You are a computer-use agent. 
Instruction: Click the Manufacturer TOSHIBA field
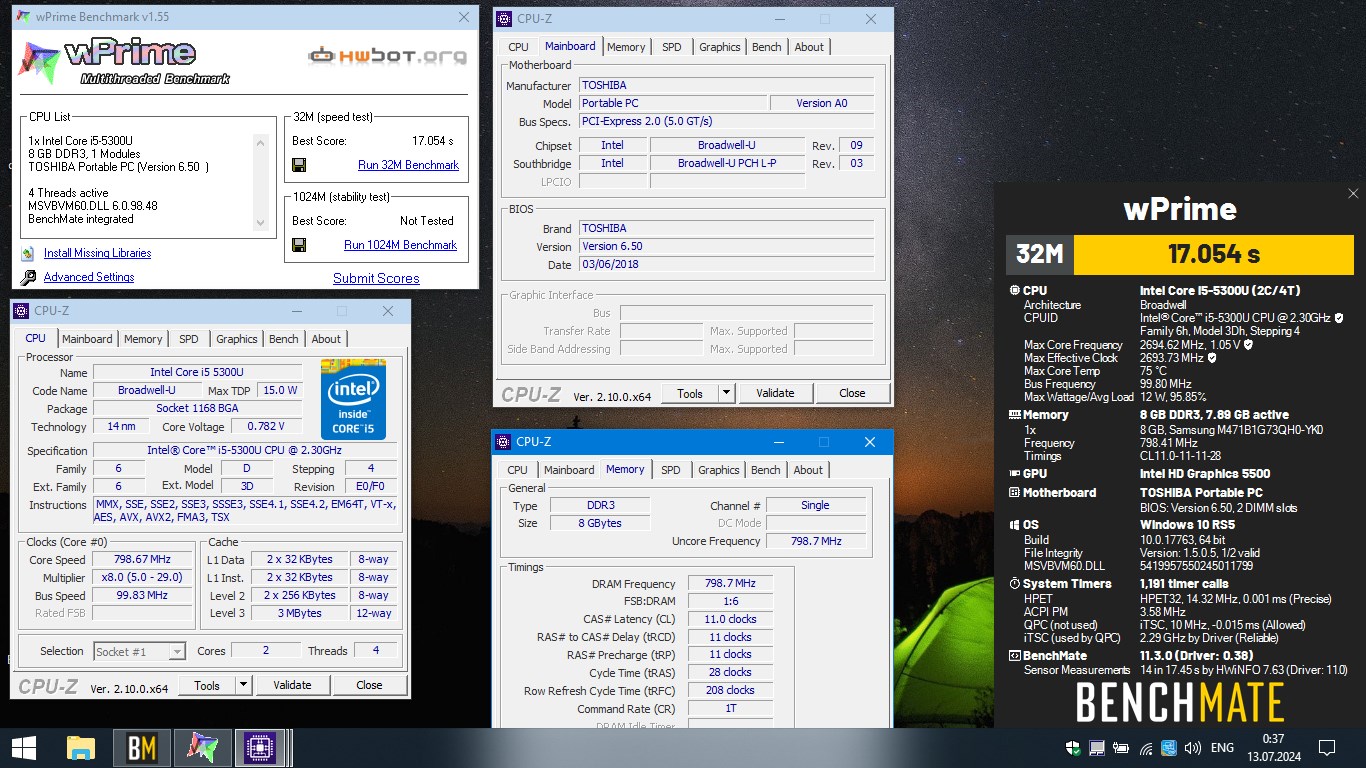tap(726, 85)
